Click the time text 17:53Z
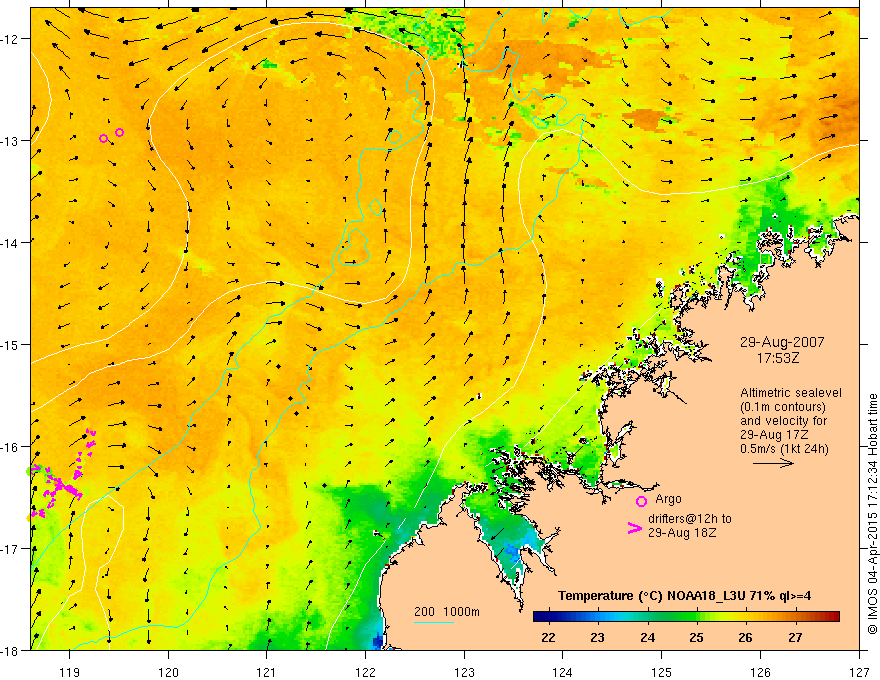 click(x=778, y=358)
